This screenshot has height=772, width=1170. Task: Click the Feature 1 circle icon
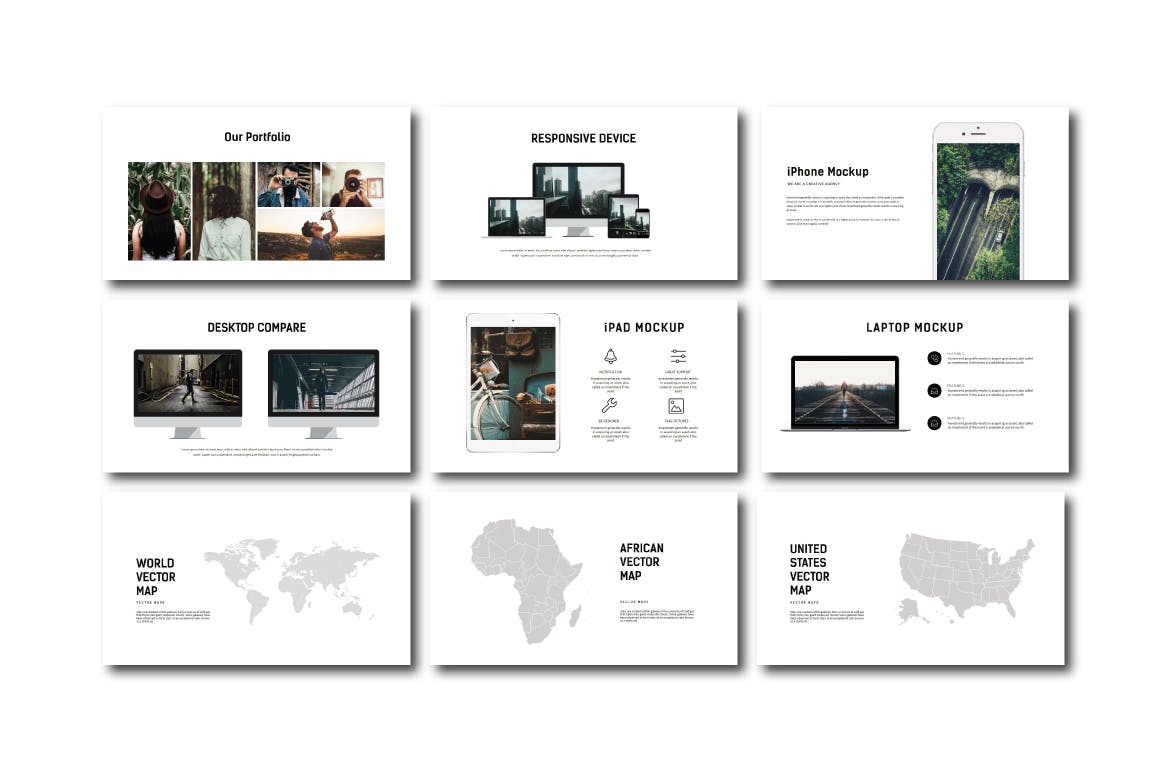point(934,358)
